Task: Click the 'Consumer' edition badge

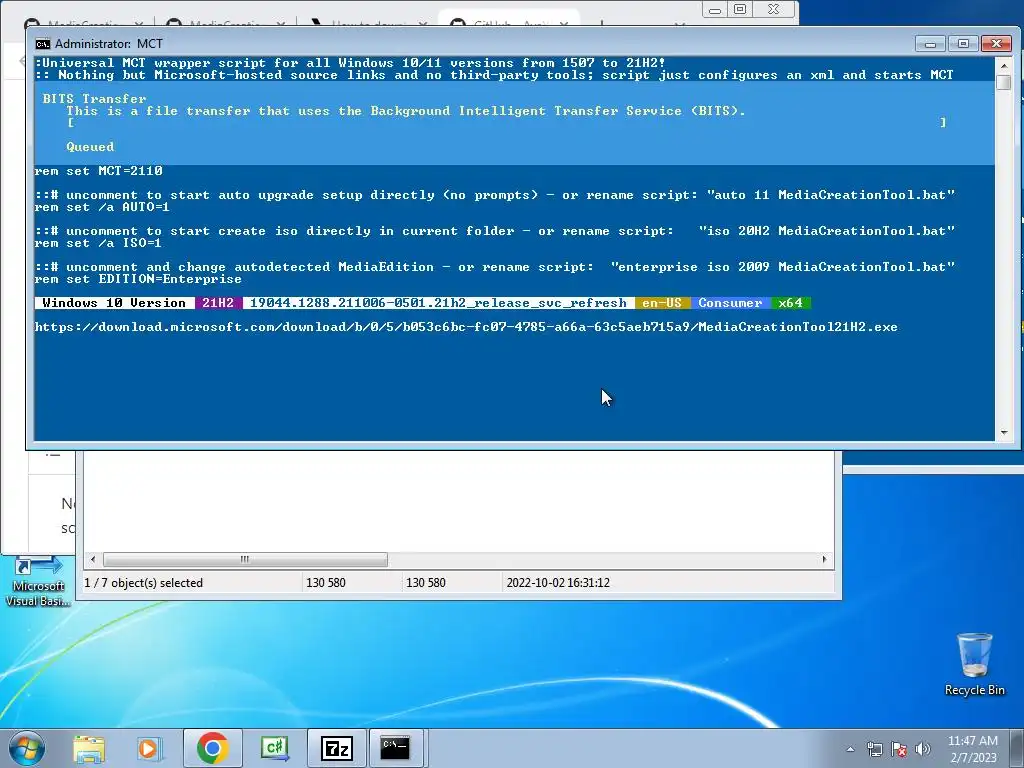Action: point(730,303)
